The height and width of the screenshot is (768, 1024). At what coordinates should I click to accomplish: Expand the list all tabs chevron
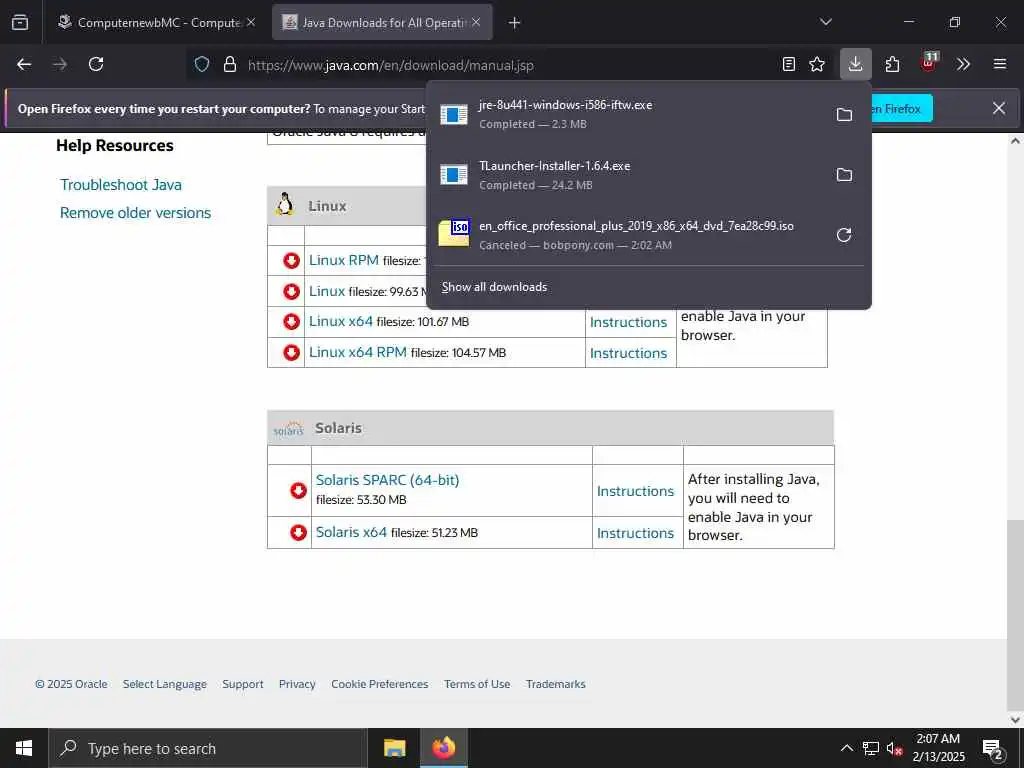point(825,22)
